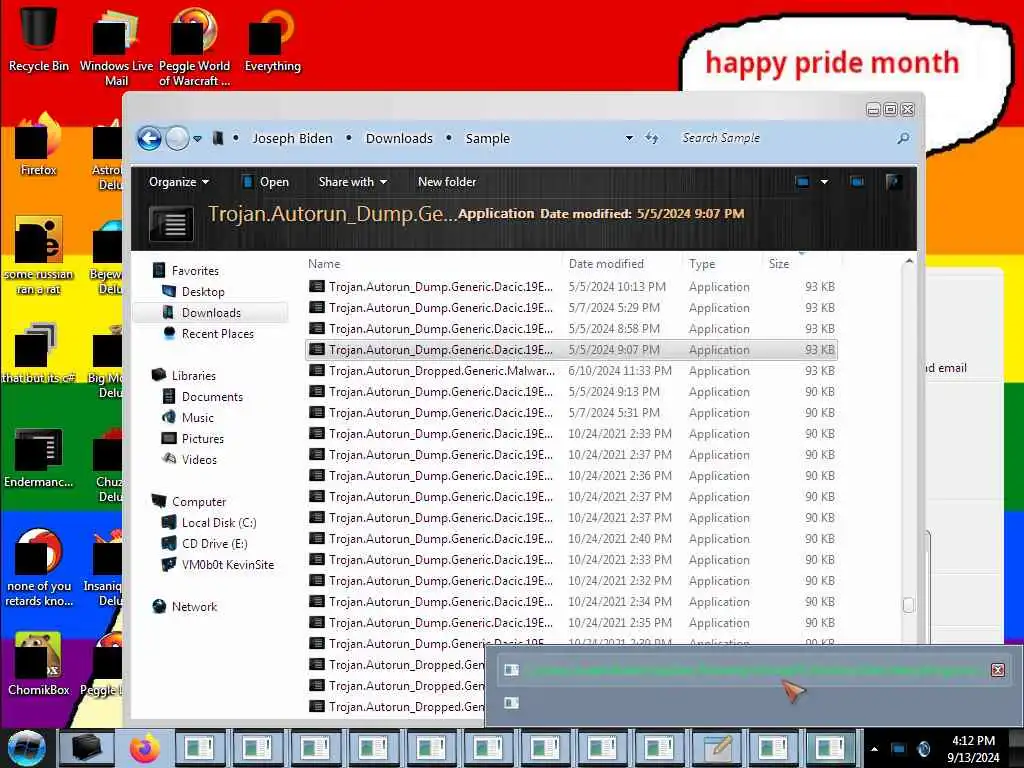Select the file modified 5/5/2024 9:13 PM
This screenshot has width=1024, height=768.
point(571,392)
